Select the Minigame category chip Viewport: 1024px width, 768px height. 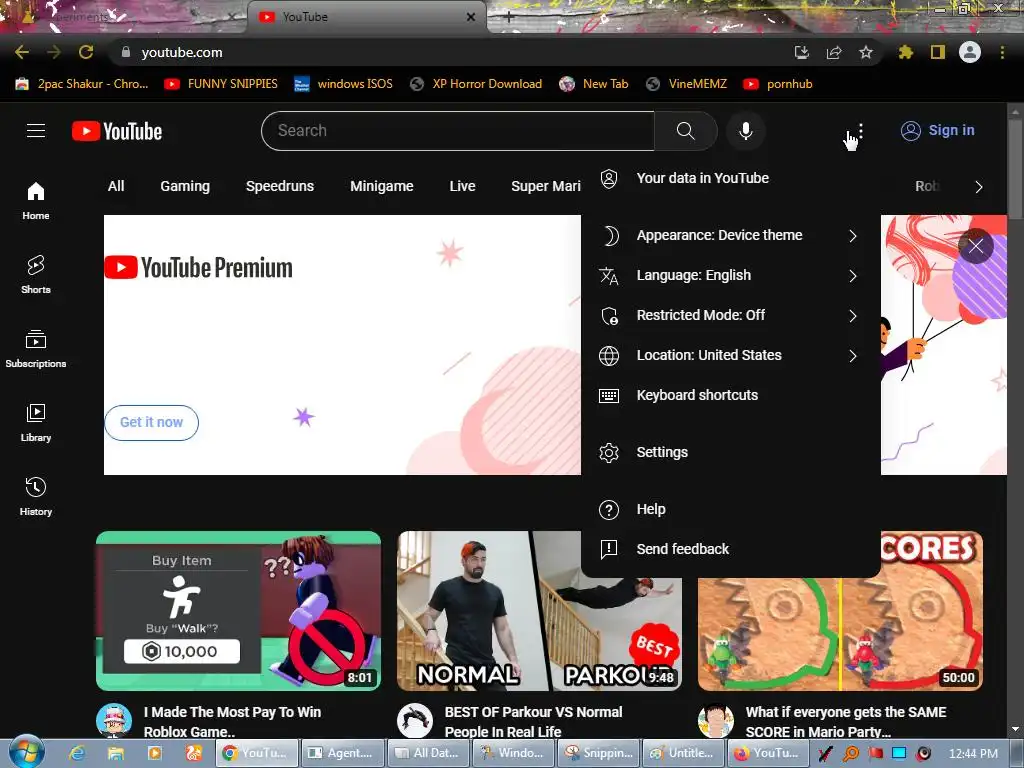(381, 186)
